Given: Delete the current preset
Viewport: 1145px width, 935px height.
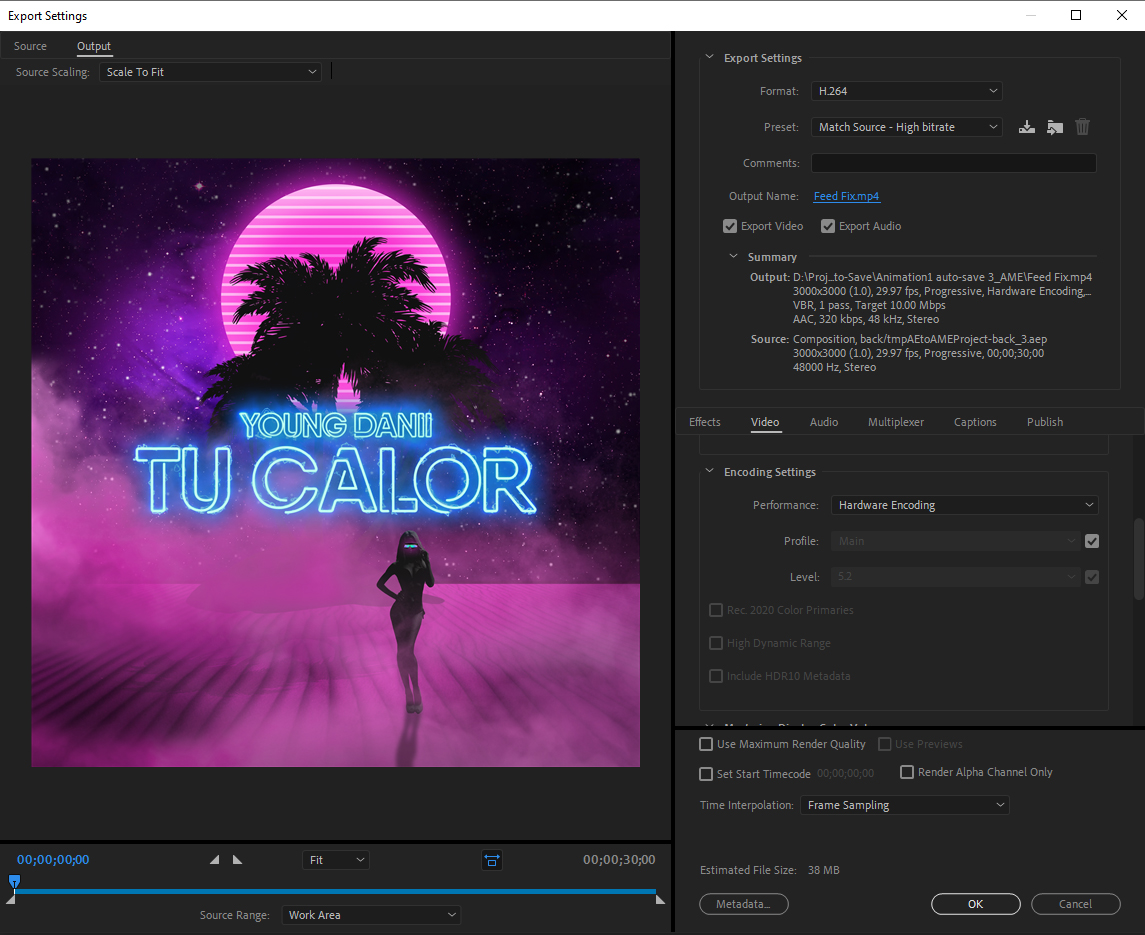Looking at the screenshot, I should point(1082,127).
